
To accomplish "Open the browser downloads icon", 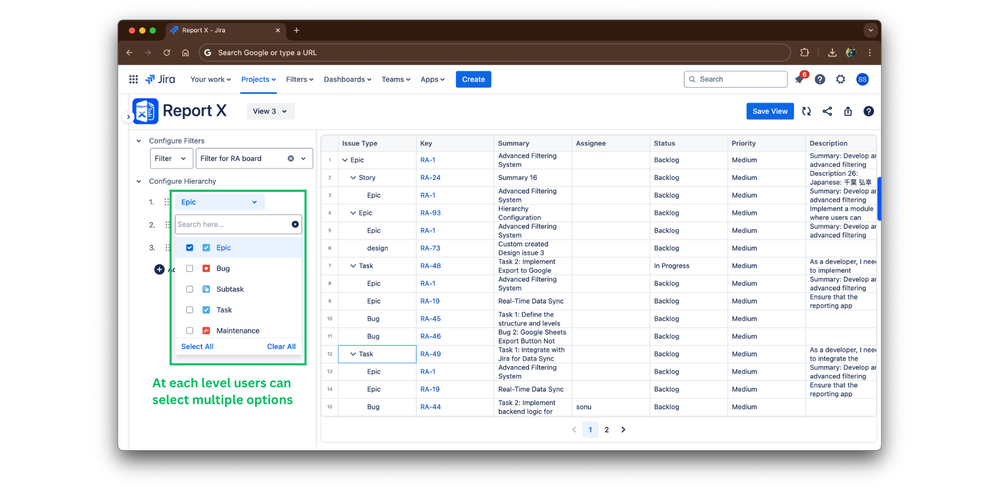I will [832, 53].
